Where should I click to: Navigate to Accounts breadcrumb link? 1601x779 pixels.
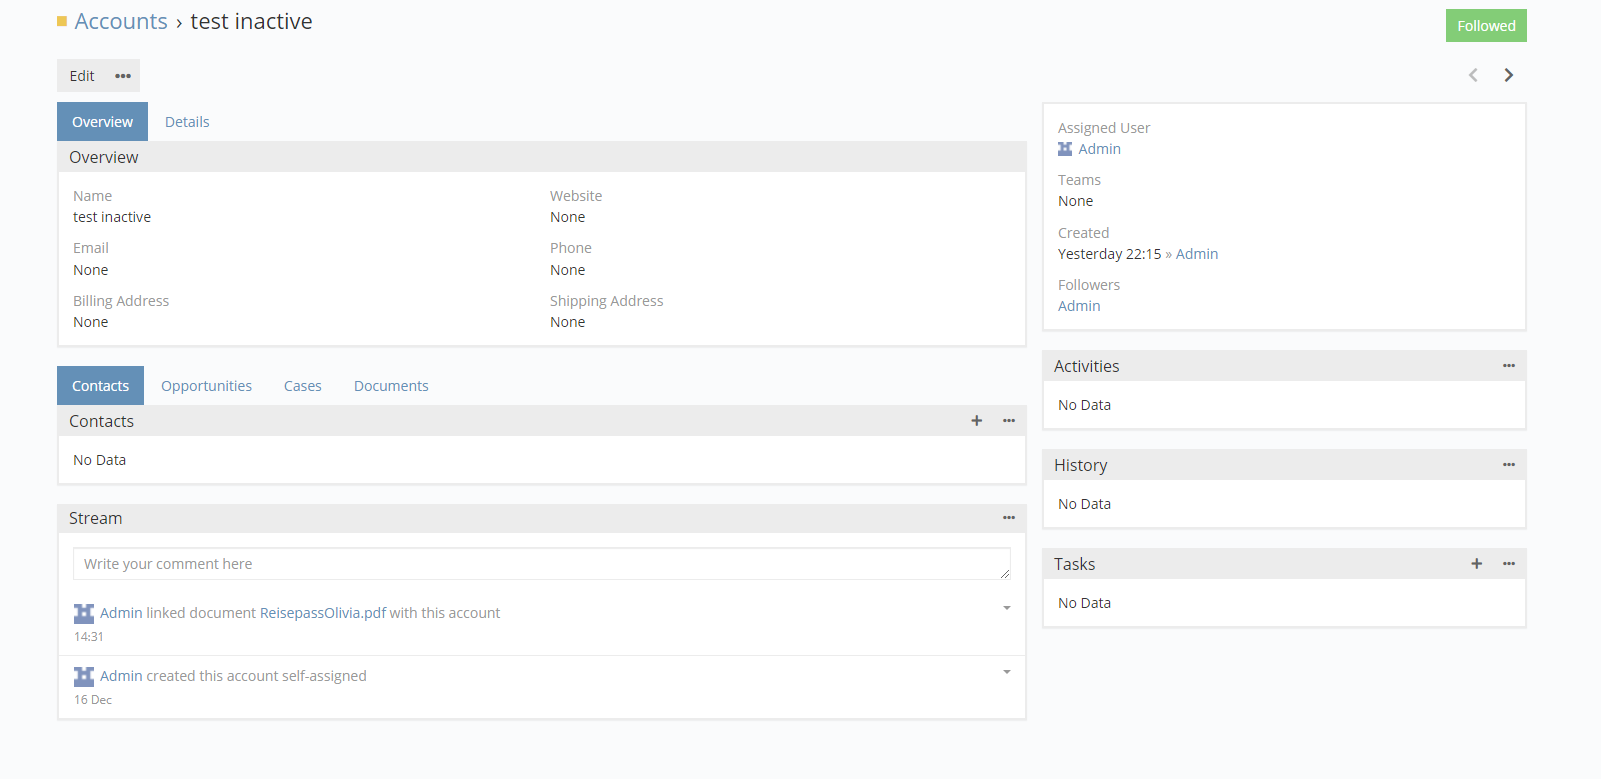point(121,22)
